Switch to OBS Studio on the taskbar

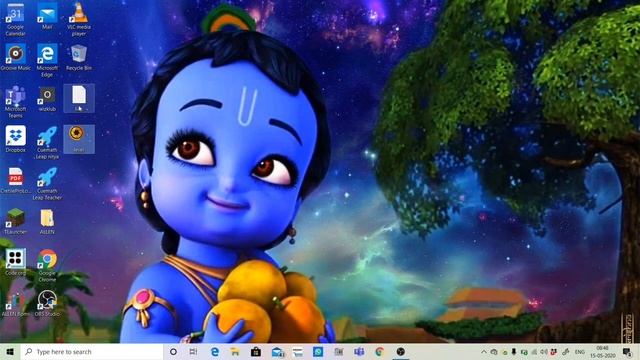[401, 352]
